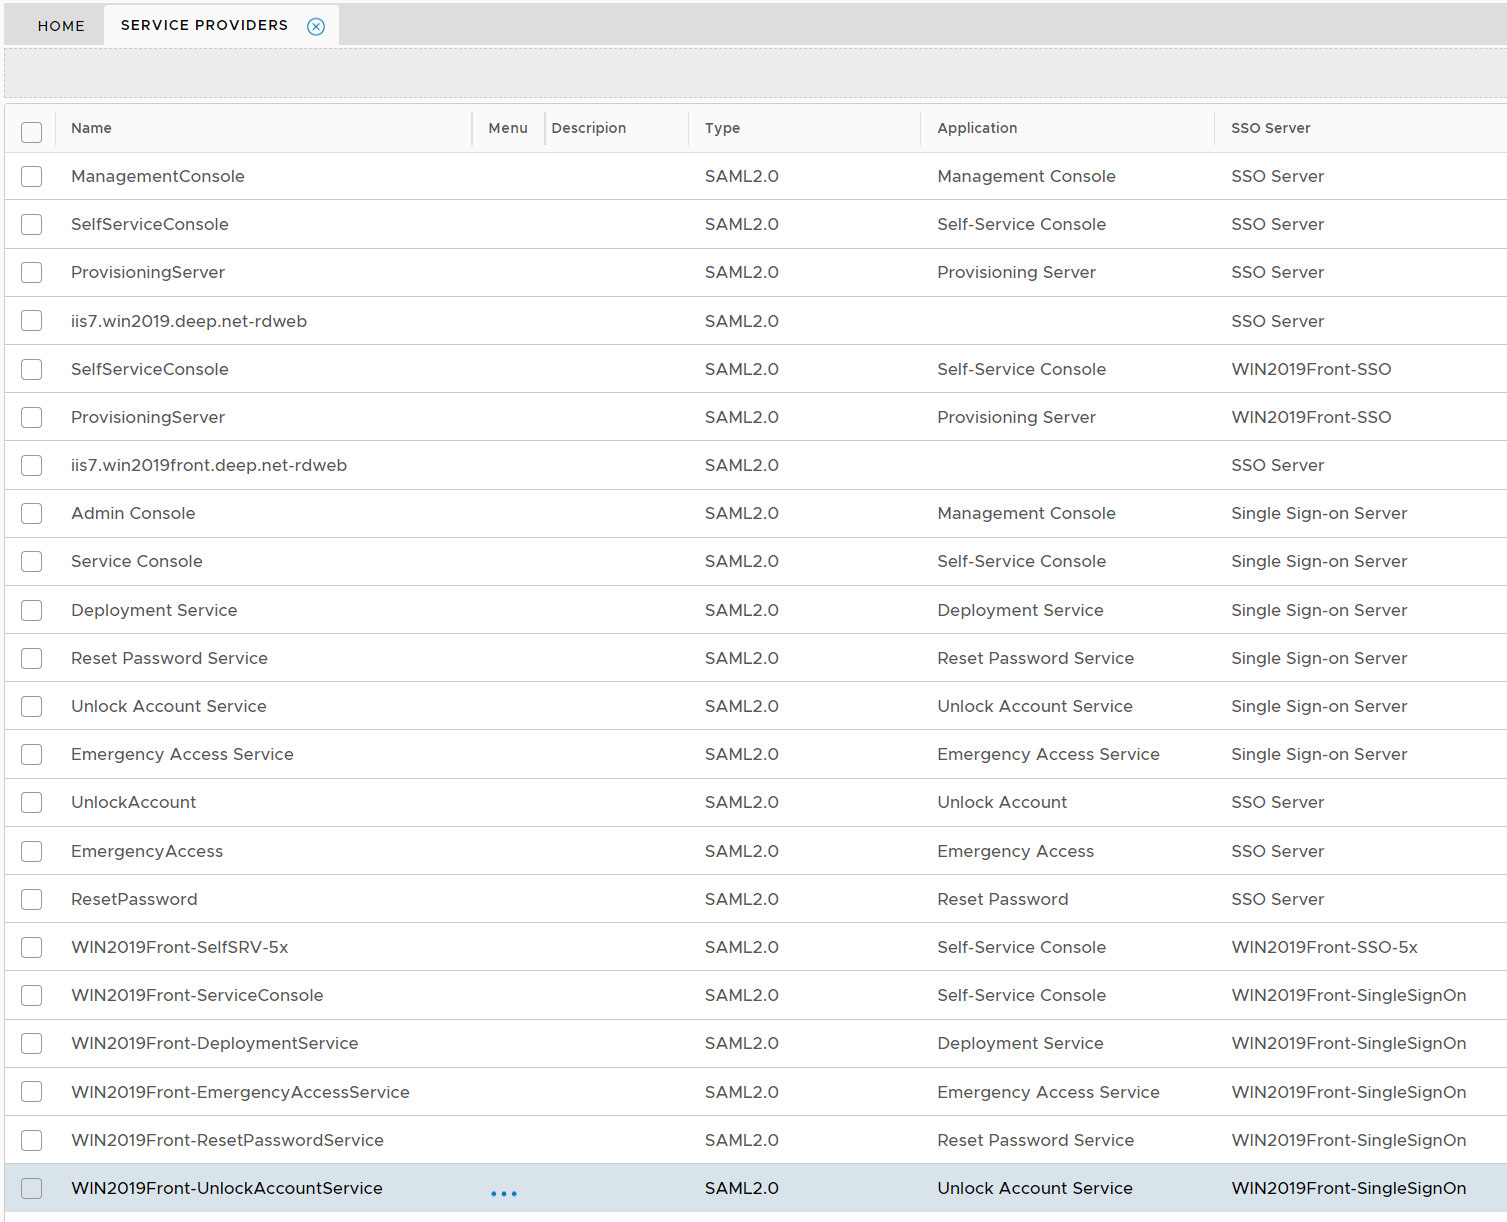This screenshot has height=1222, width=1507.
Task: Click the Descripion column header
Action: click(x=588, y=128)
